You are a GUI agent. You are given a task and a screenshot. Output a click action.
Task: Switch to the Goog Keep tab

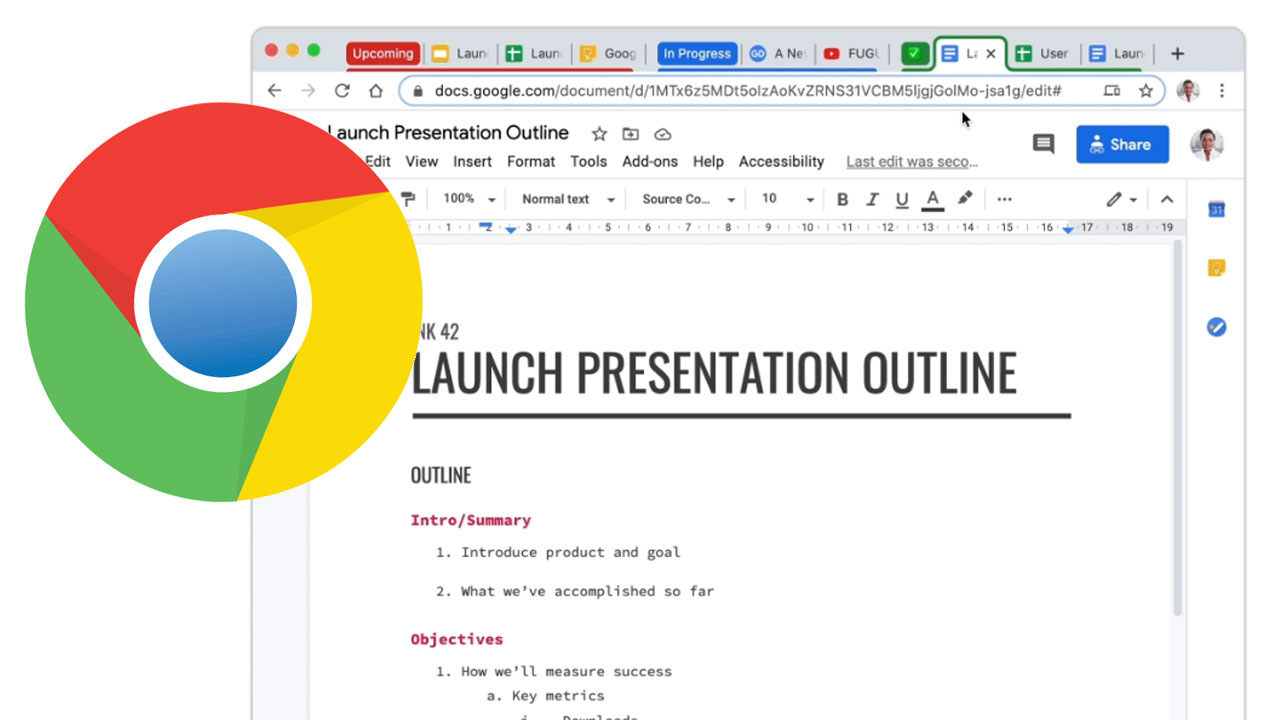point(608,54)
